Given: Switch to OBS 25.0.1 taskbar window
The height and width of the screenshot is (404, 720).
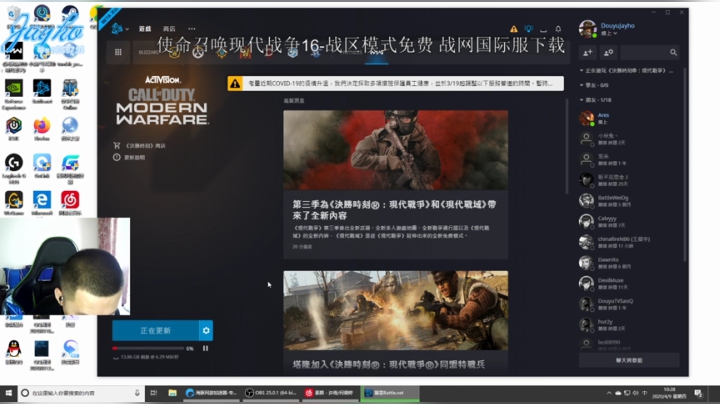Looking at the screenshot, I should (271, 393).
